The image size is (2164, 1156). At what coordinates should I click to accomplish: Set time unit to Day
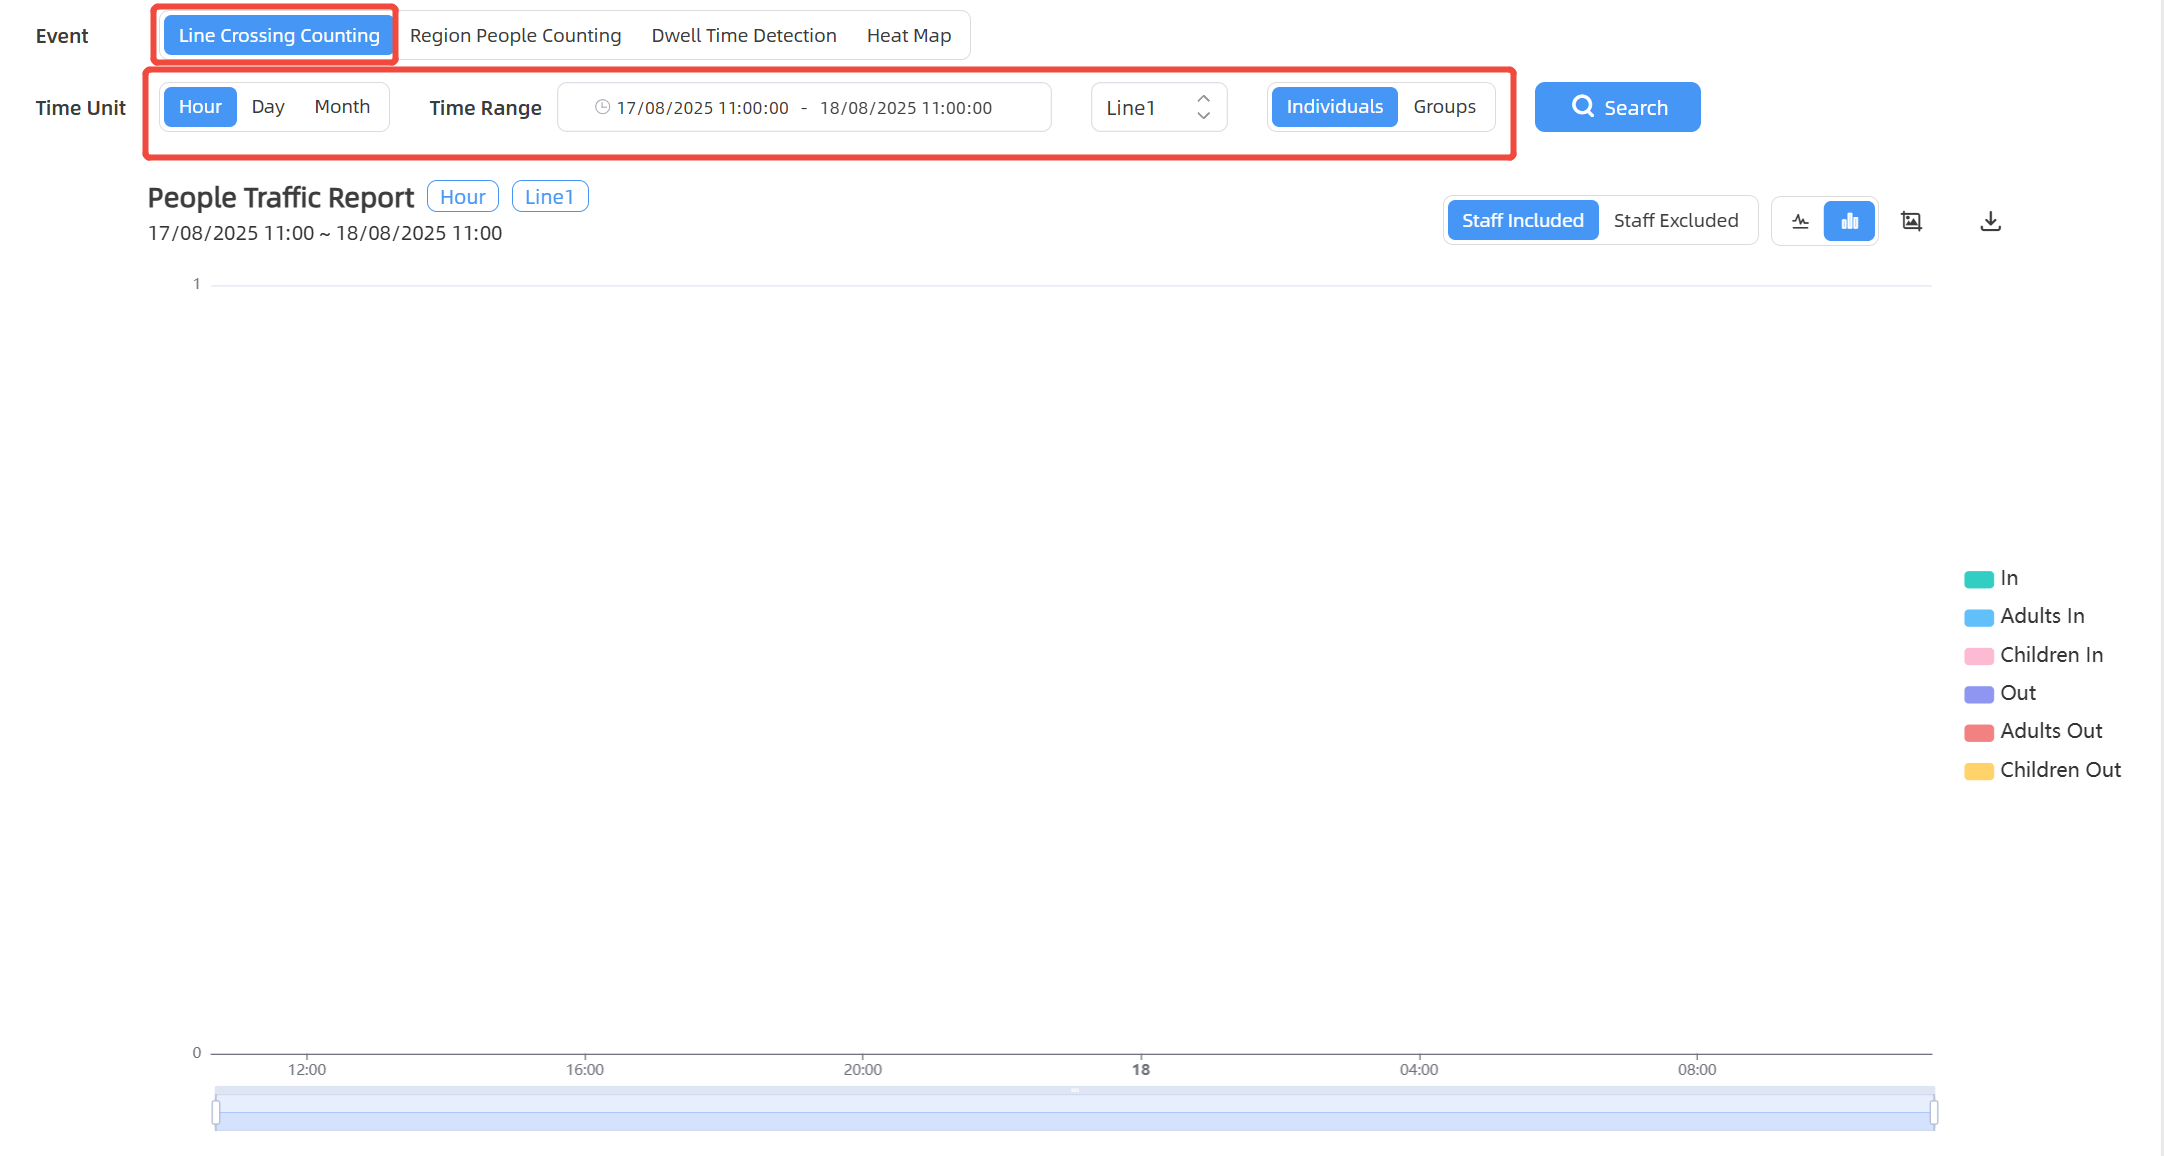click(x=267, y=107)
